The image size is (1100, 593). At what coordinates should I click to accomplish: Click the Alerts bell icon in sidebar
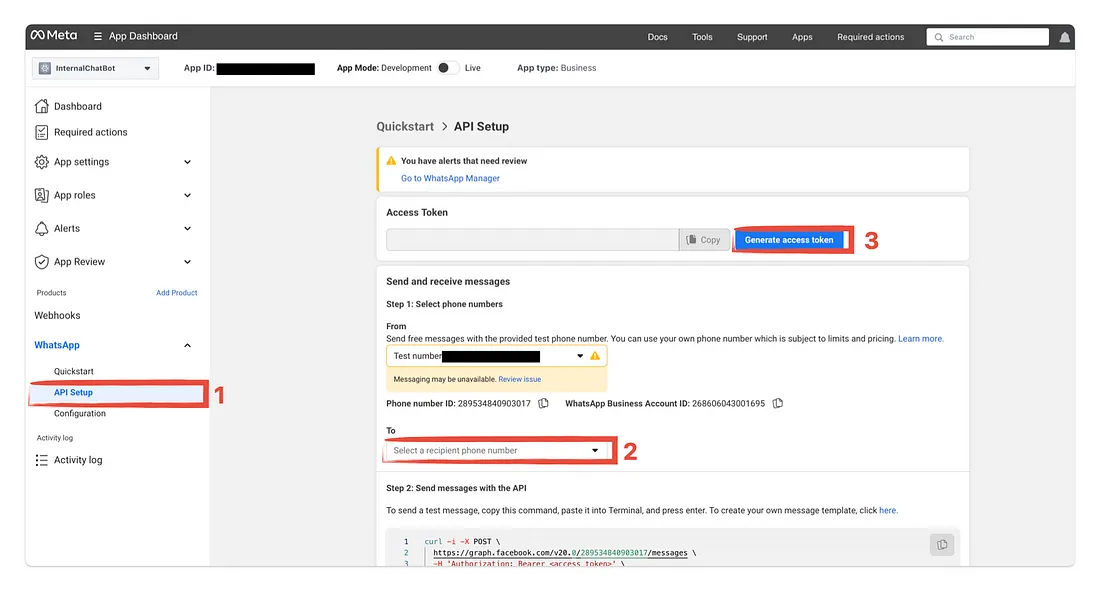tap(41, 228)
